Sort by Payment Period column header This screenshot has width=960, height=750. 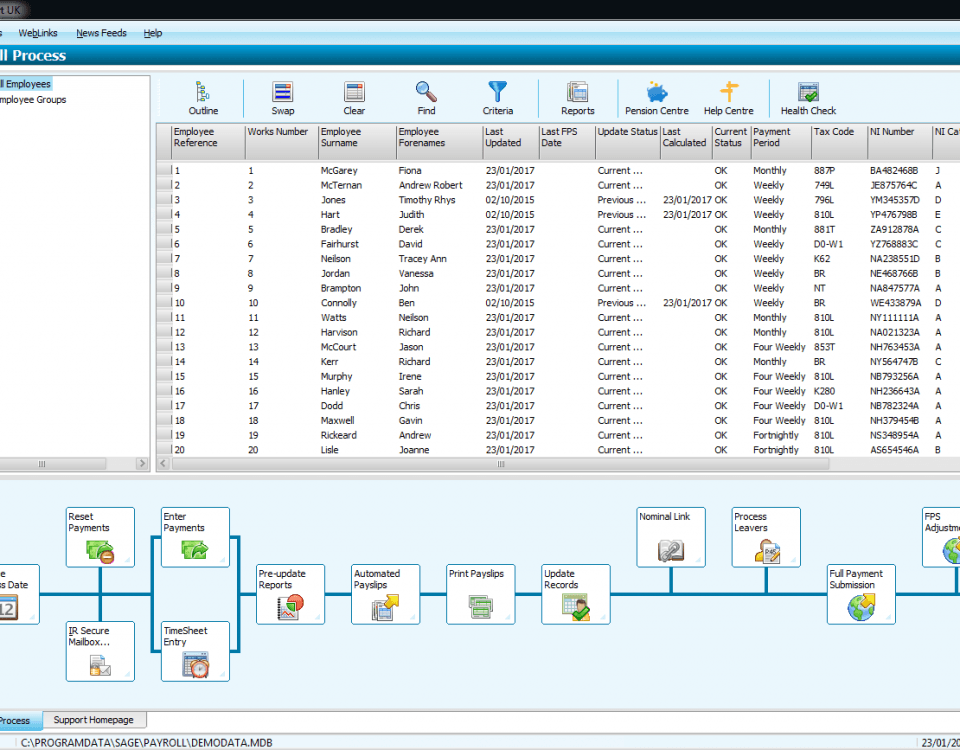coord(781,142)
